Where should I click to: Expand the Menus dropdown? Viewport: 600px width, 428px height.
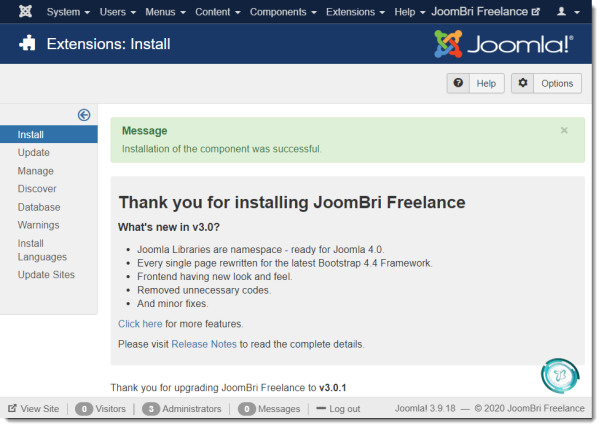click(165, 12)
